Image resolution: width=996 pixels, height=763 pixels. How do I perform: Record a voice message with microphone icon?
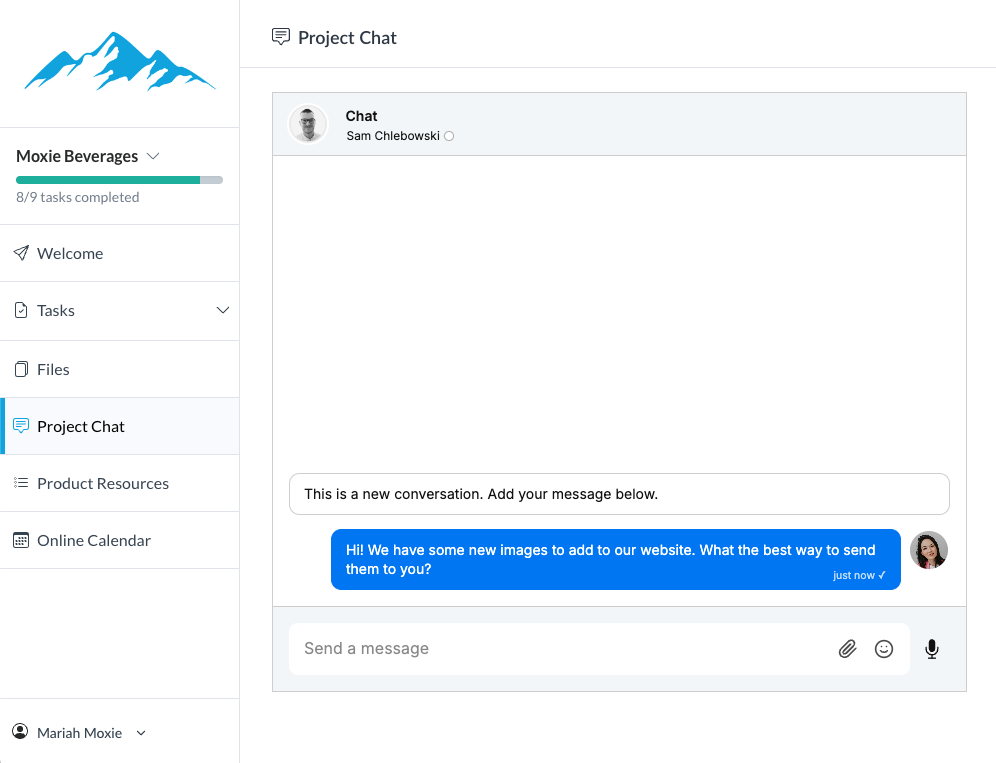tap(932, 649)
